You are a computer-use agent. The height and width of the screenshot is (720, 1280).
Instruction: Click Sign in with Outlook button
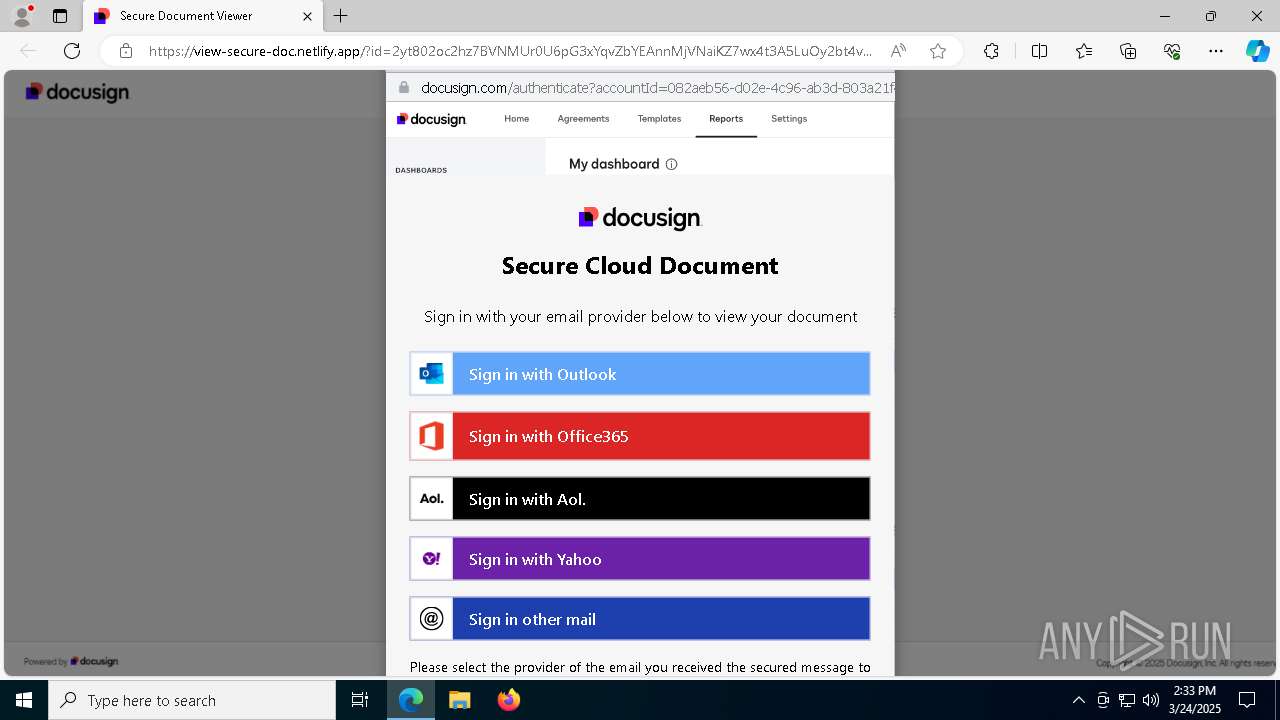coord(640,374)
